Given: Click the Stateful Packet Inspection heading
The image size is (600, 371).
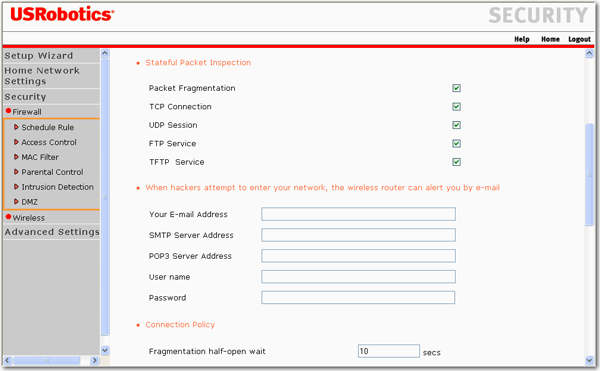Looking at the screenshot, I should click(198, 62).
